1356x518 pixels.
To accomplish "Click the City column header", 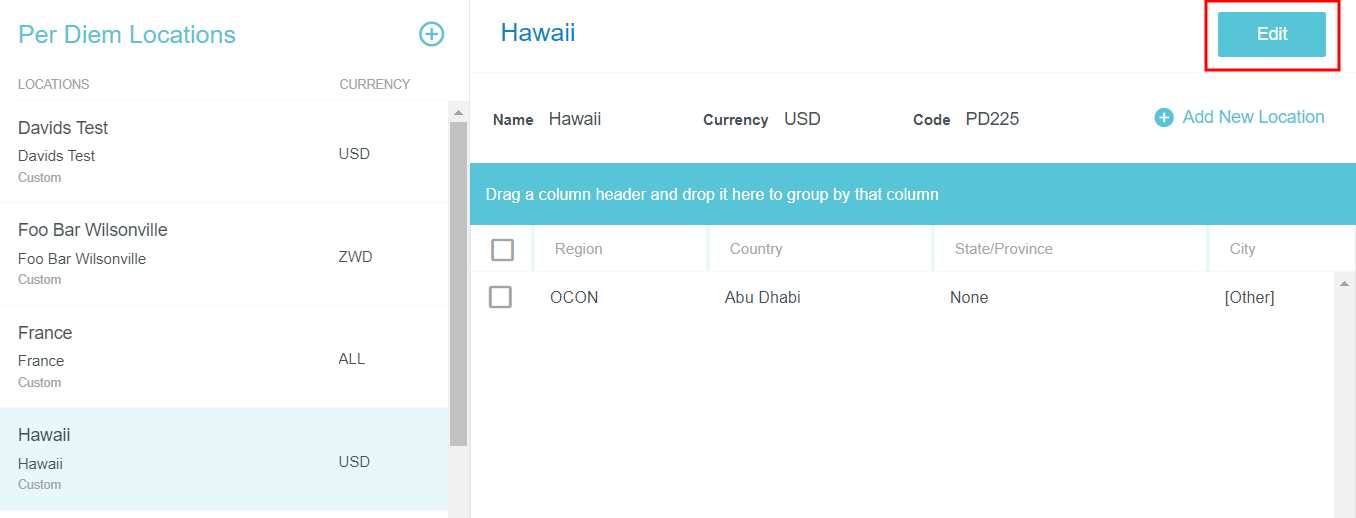I will click(x=1242, y=249).
